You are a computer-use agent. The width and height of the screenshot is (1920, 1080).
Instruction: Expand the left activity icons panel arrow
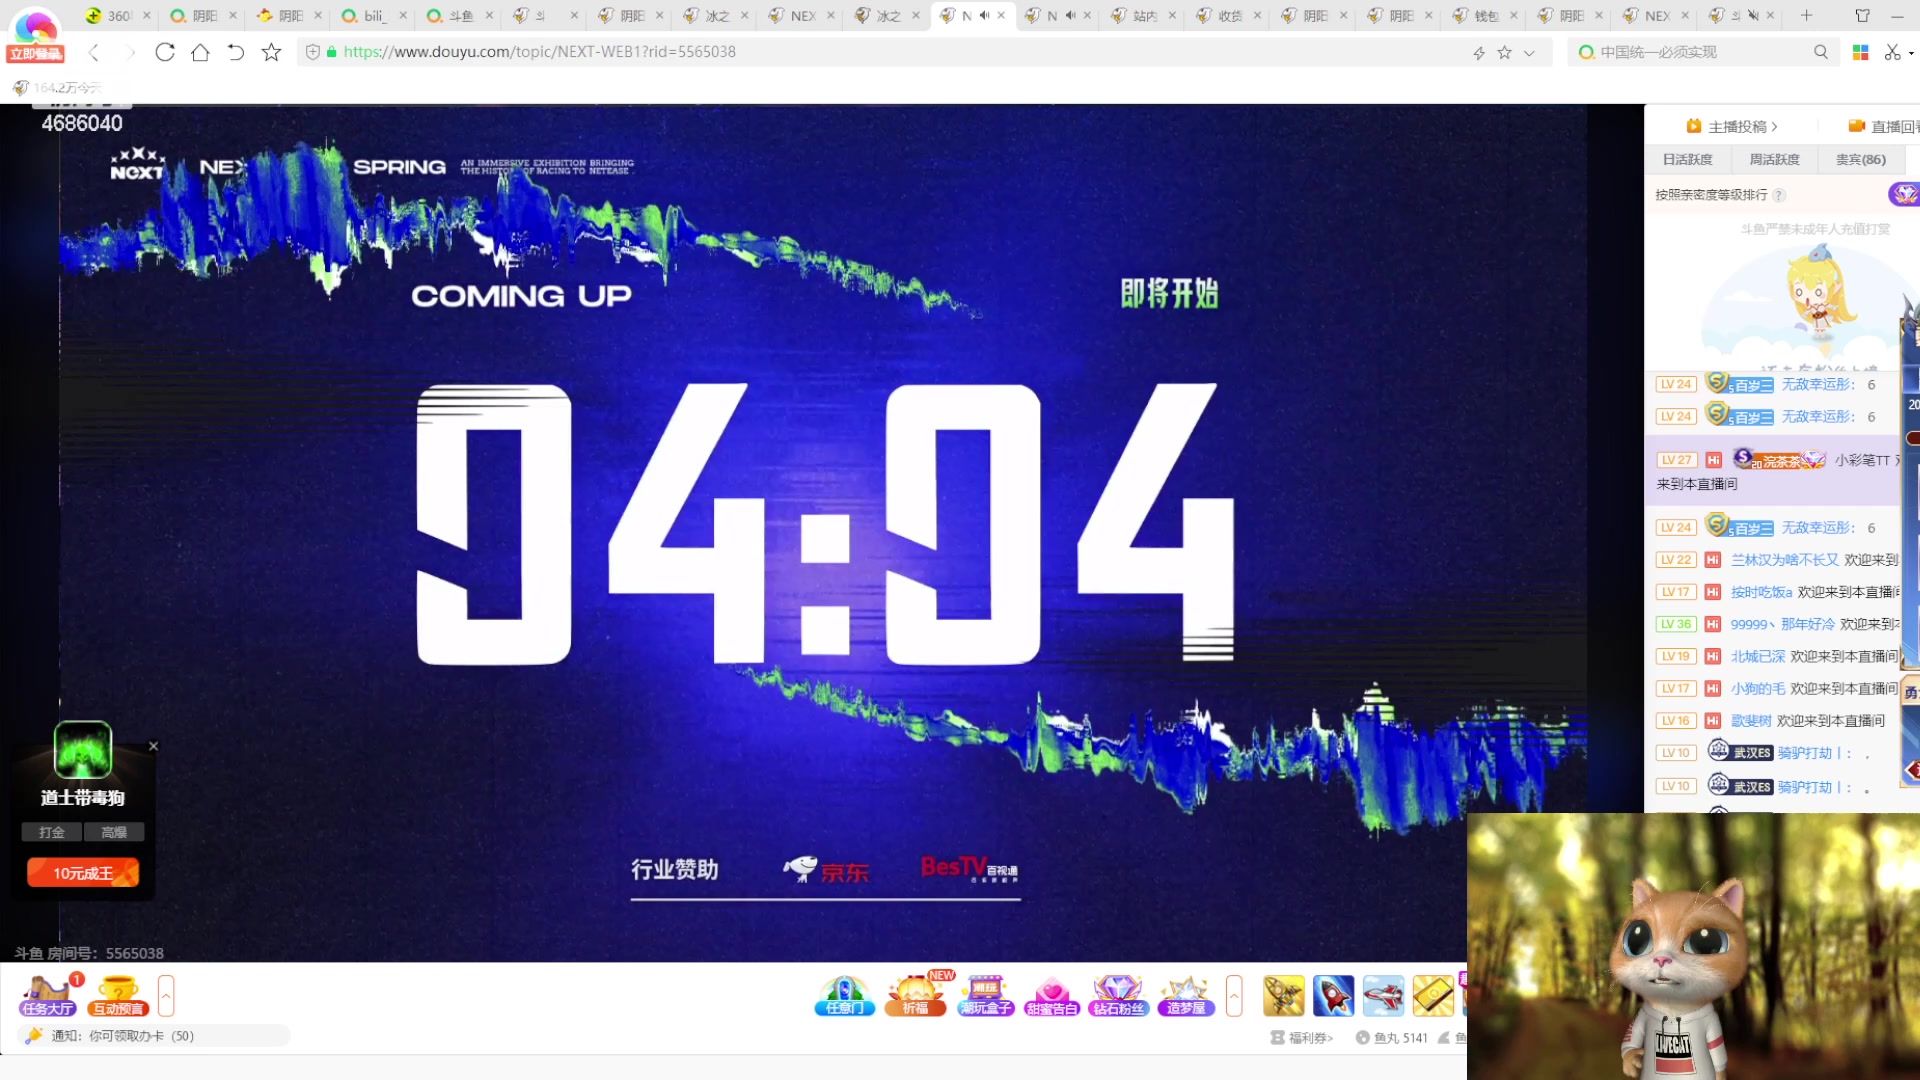pos(166,995)
